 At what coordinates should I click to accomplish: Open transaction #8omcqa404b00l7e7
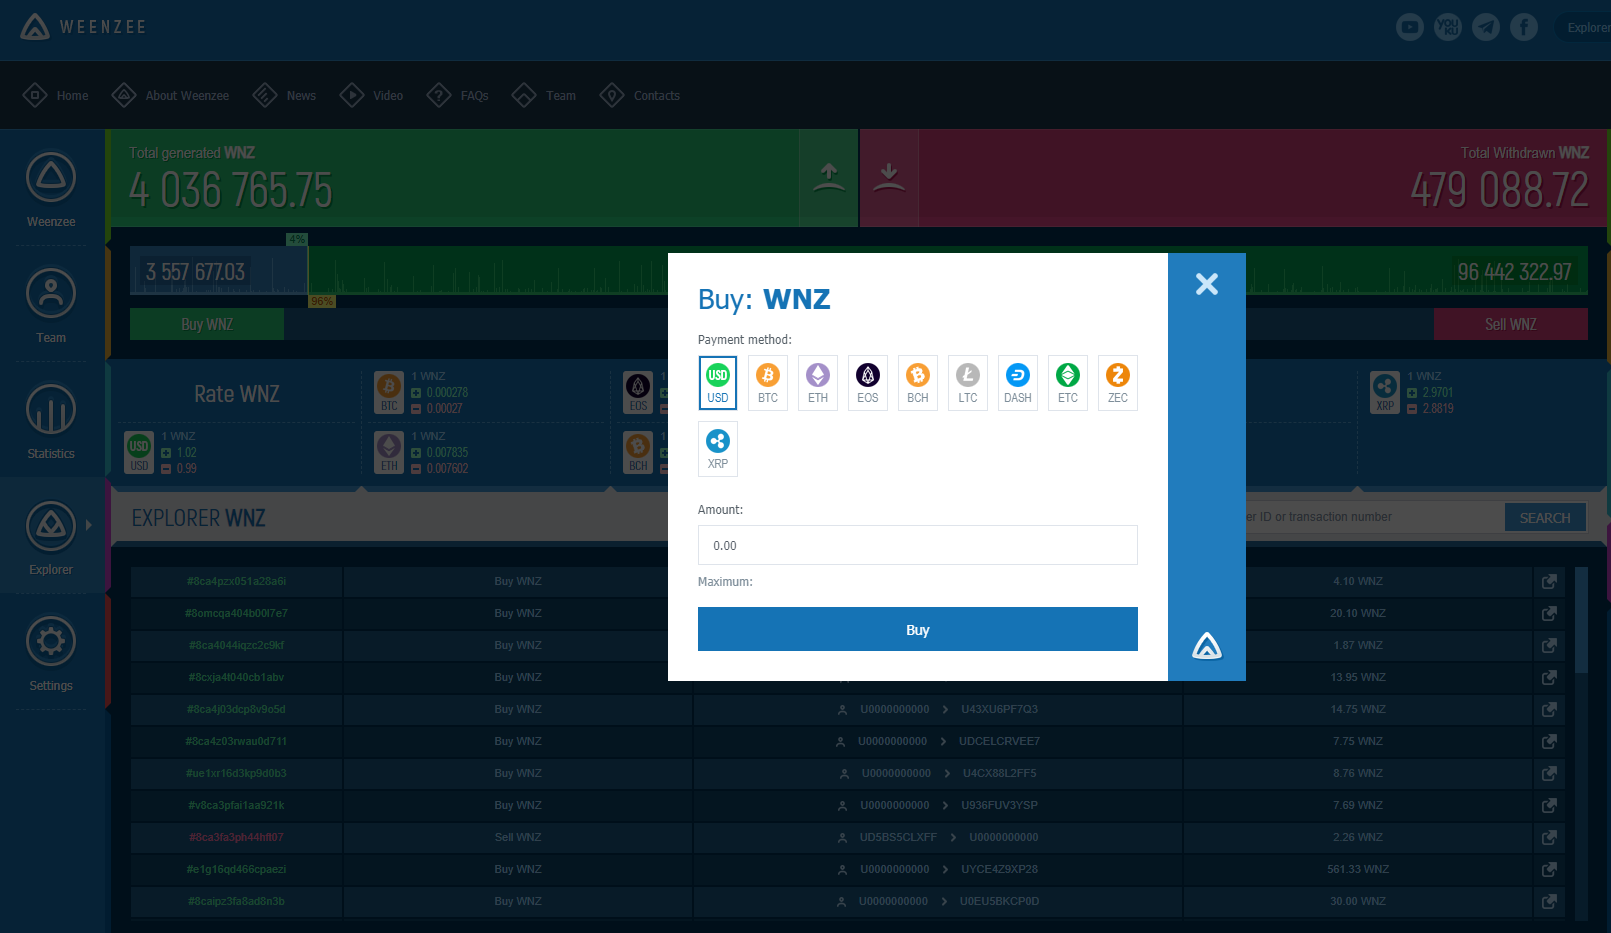[x=236, y=613]
